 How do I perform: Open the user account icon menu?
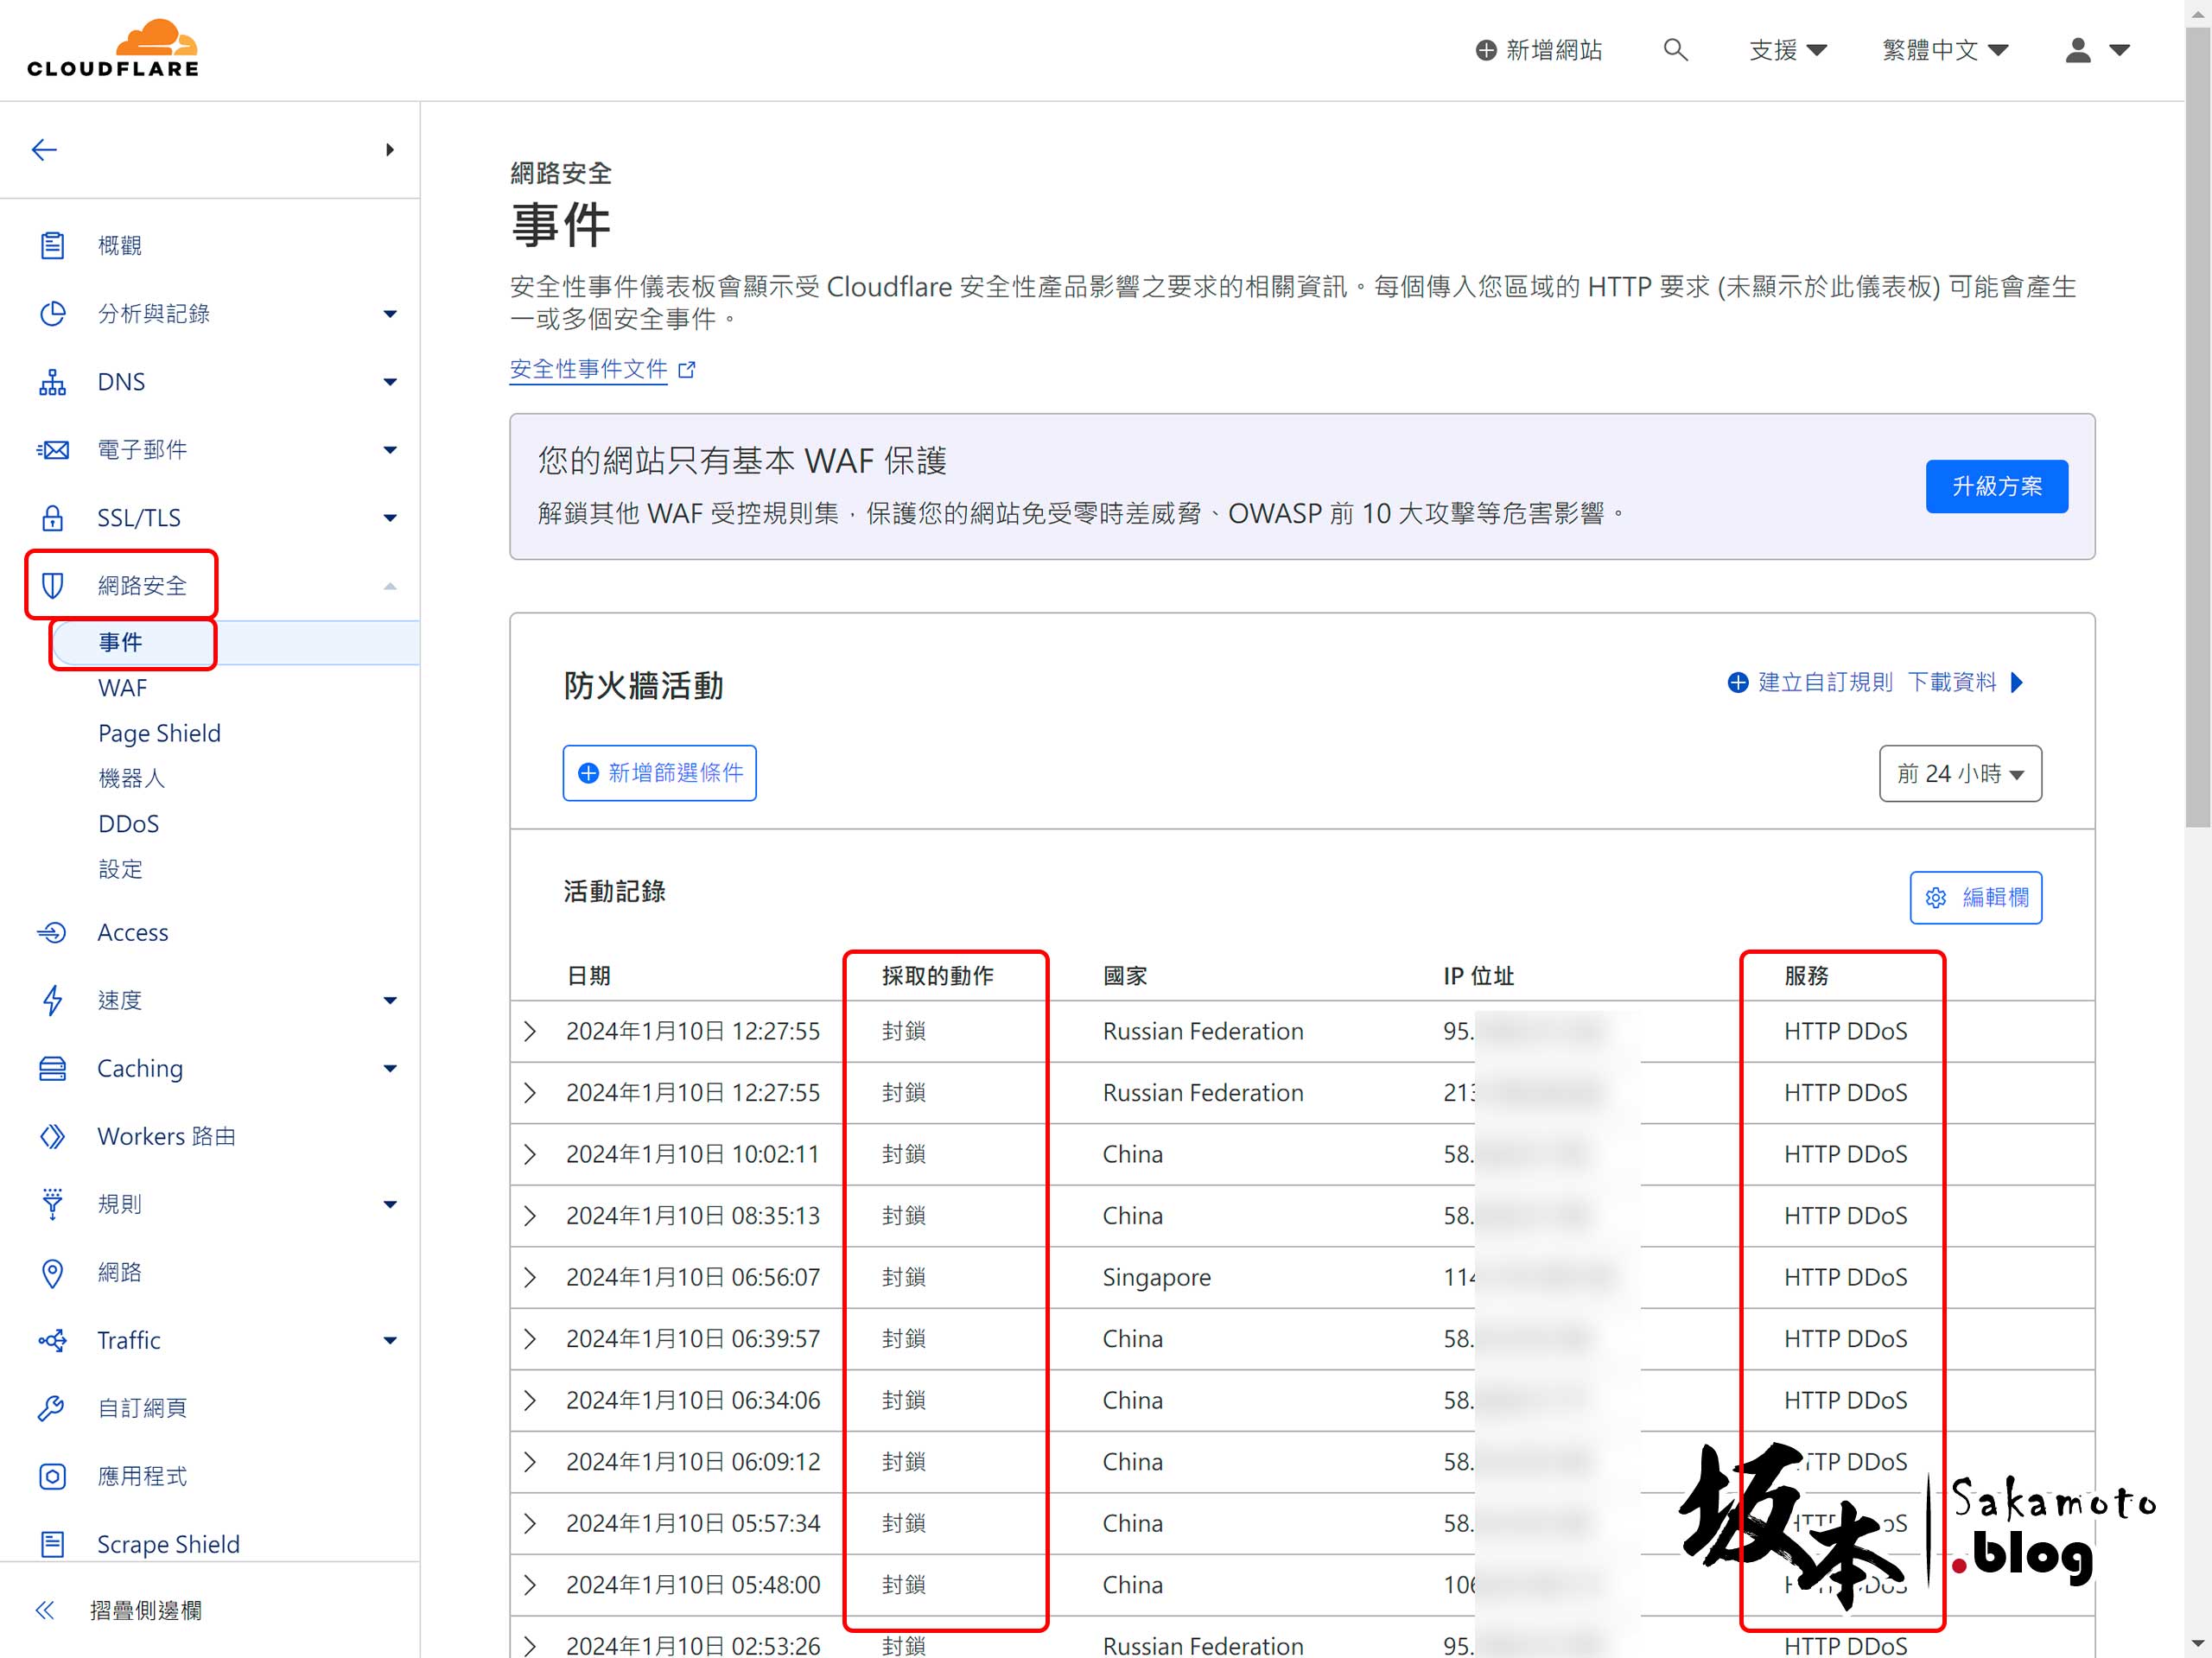tap(2097, 49)
